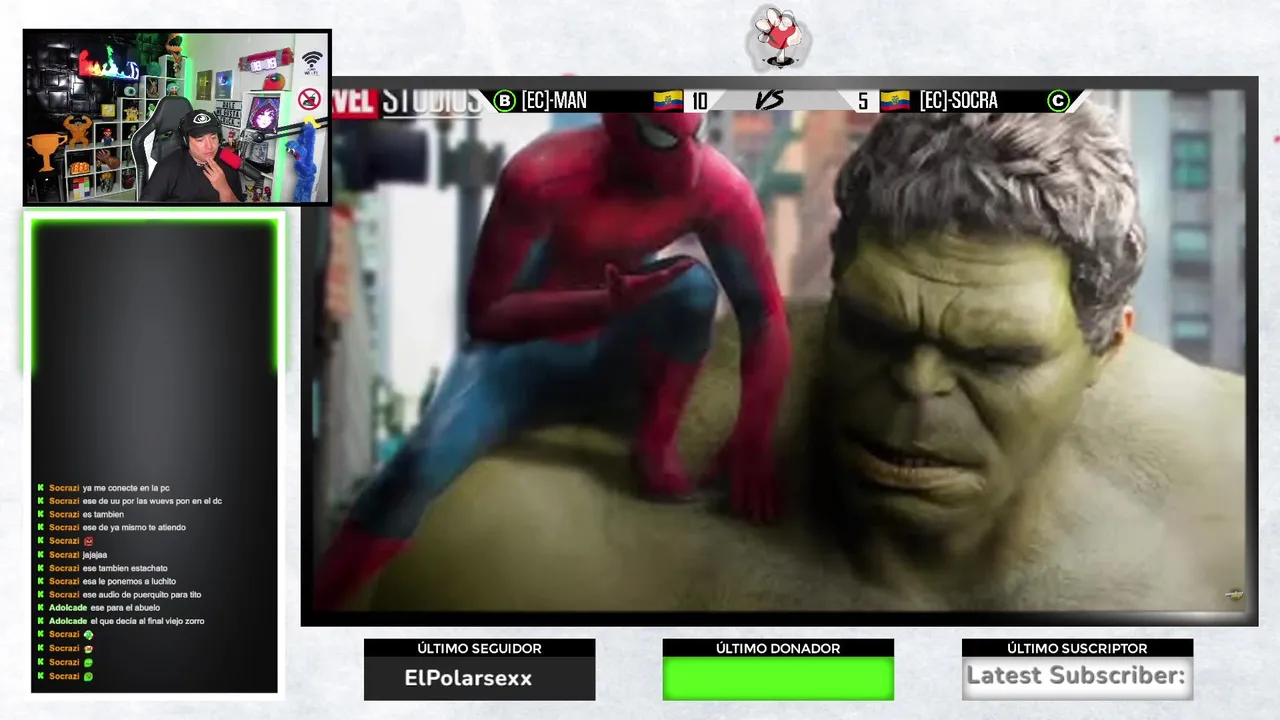Click chat message 'ese de ya mismo te atiendo'
Viewport: 1280px width, 720px height.
134,527
